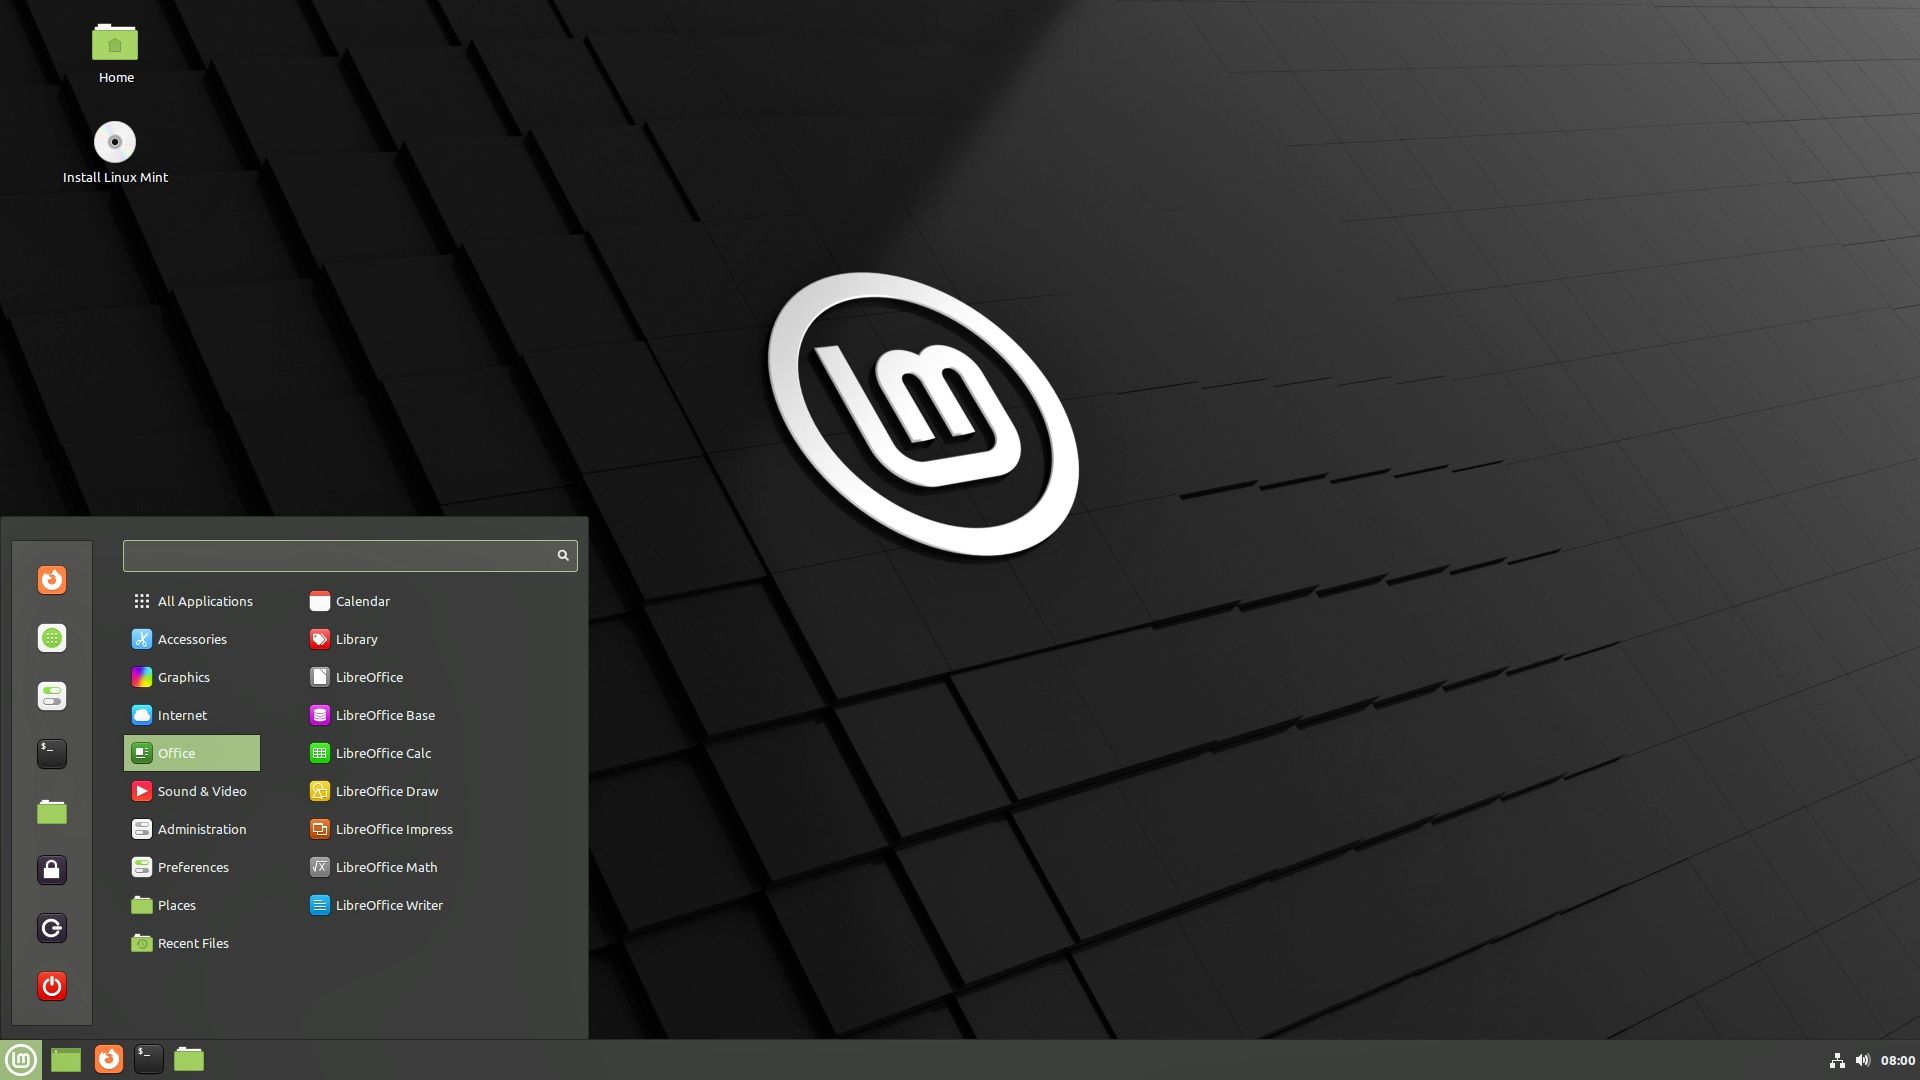Open the file manager from the menu sidebar
The width and height of the screenshot is (1920, 1080).
click(x=52, y=812)
